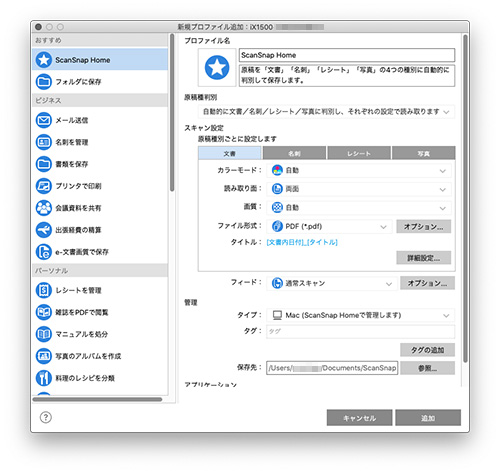This screenshot has height=473, width=500.
Task: Open the カラーモード dropdown
Action: point(359,170)
